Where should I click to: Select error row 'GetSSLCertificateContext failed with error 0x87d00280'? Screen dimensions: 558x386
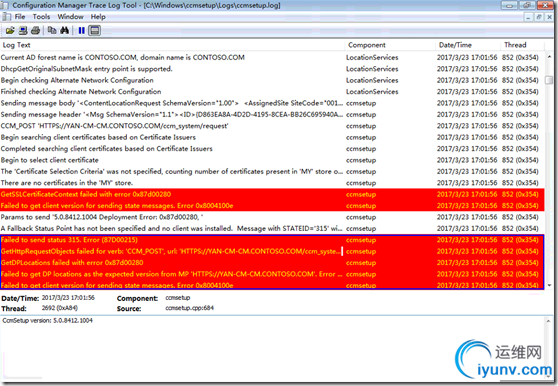pos(272,194)
